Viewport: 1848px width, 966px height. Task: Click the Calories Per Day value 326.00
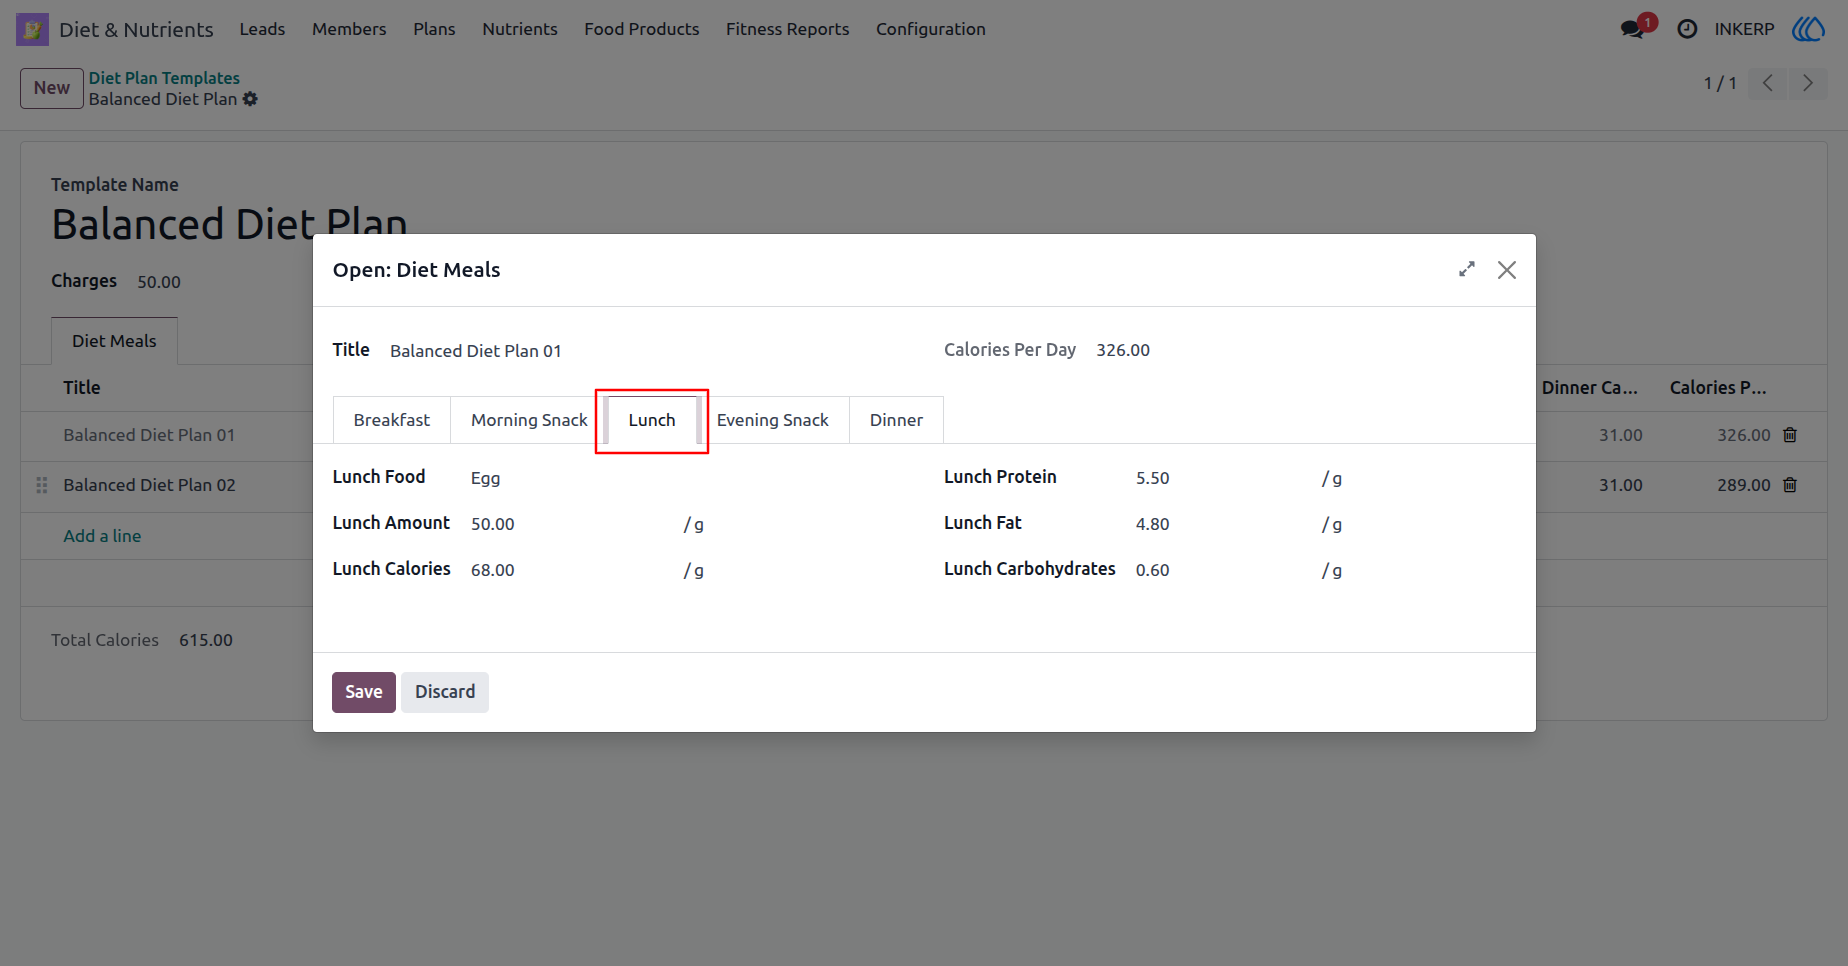[x=1123, y=350]
